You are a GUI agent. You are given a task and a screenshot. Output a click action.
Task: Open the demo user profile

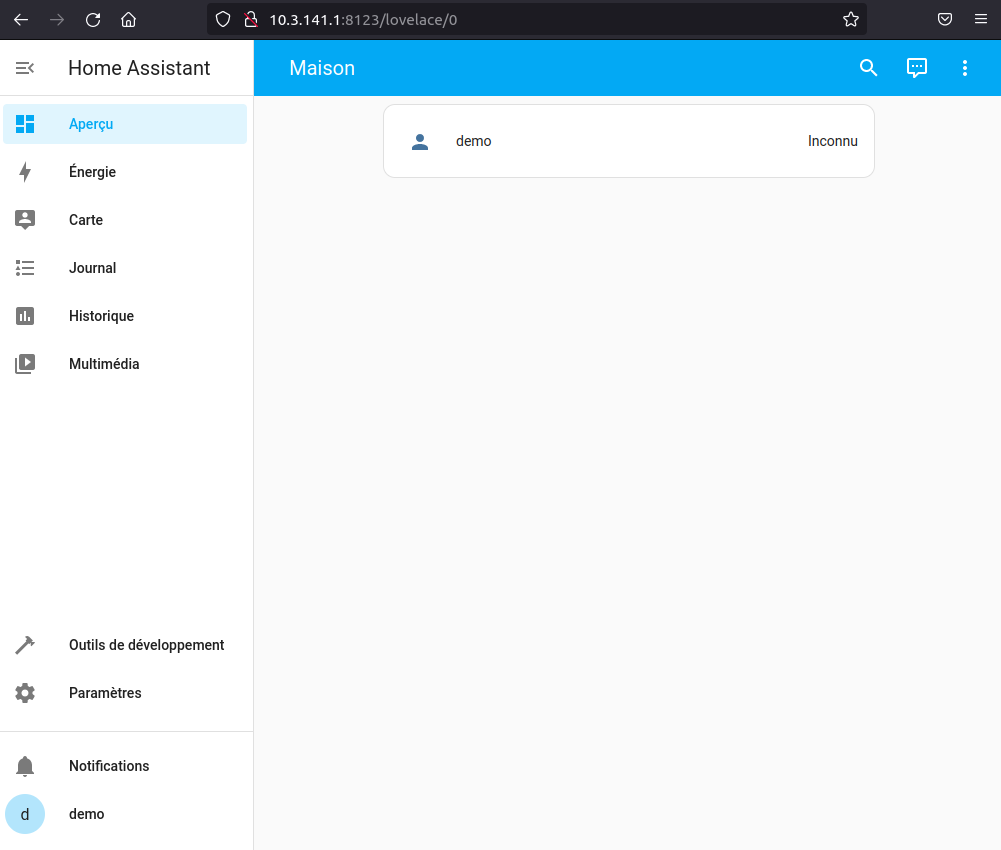[86, 813]
